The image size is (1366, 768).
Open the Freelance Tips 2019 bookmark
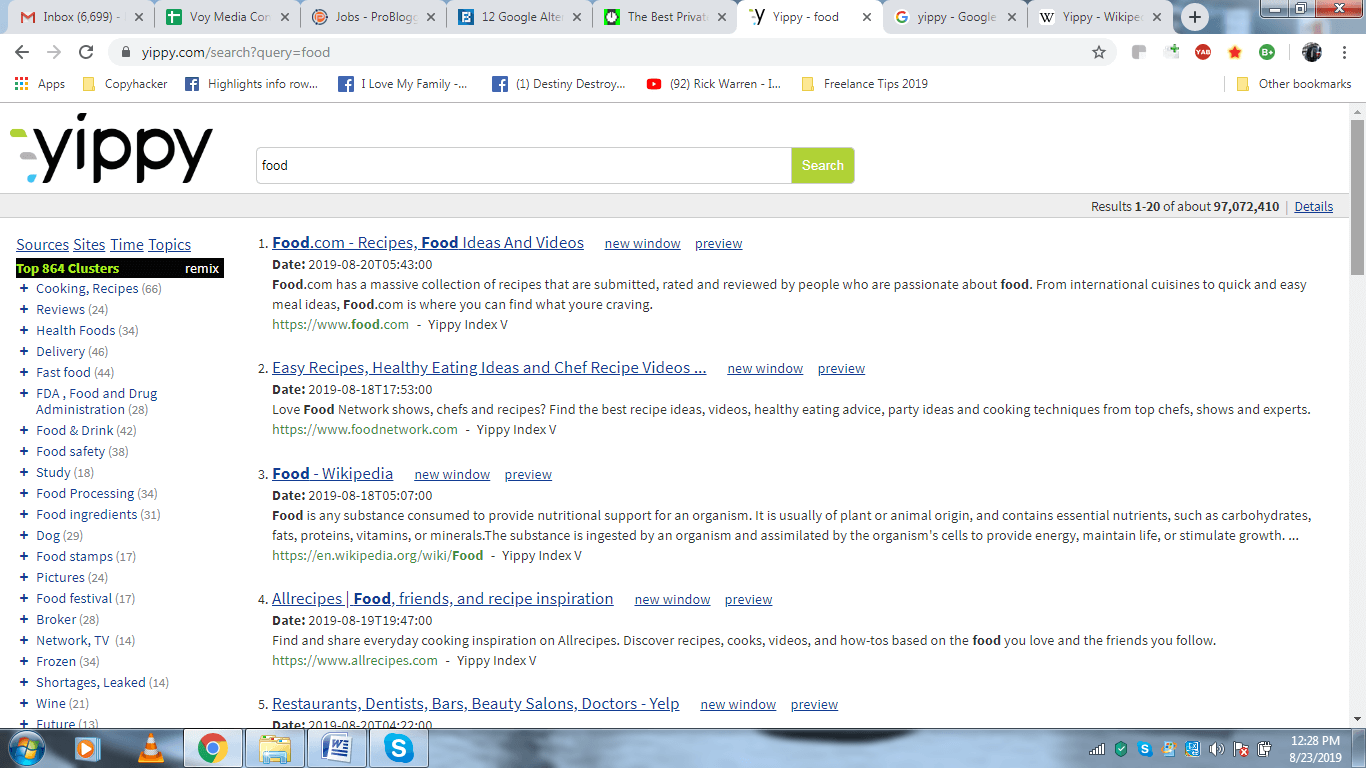point(865,84)
